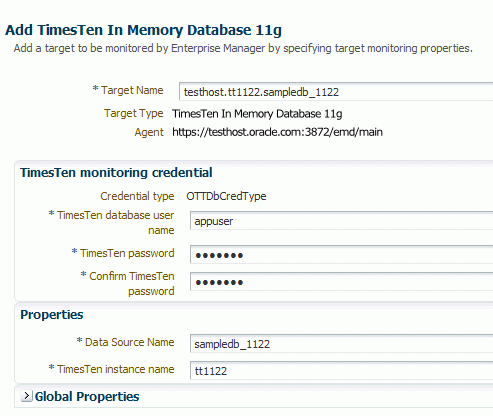Focus the TimesTen database user name field
This screenshot has height=416, width=493.
pyautogui.click(x=341, y=221)
